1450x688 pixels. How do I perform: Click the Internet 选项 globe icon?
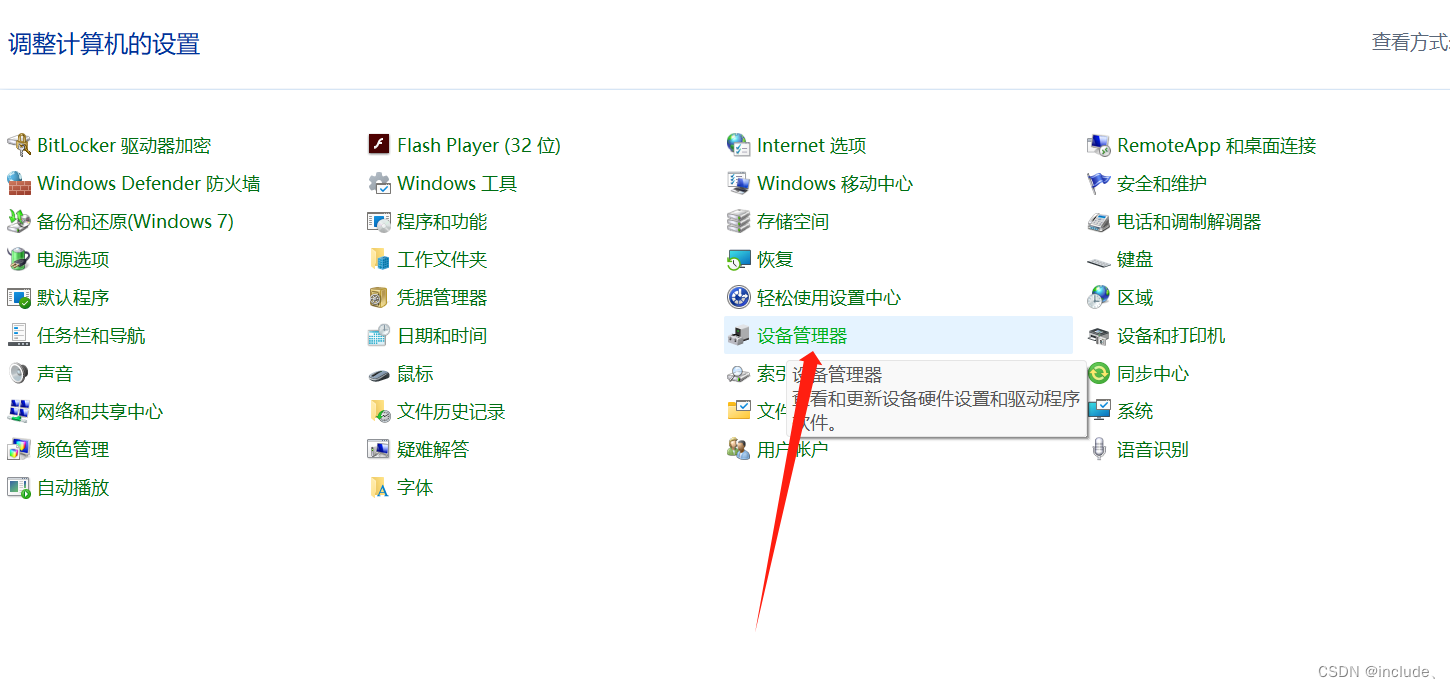tap(739, 145)
